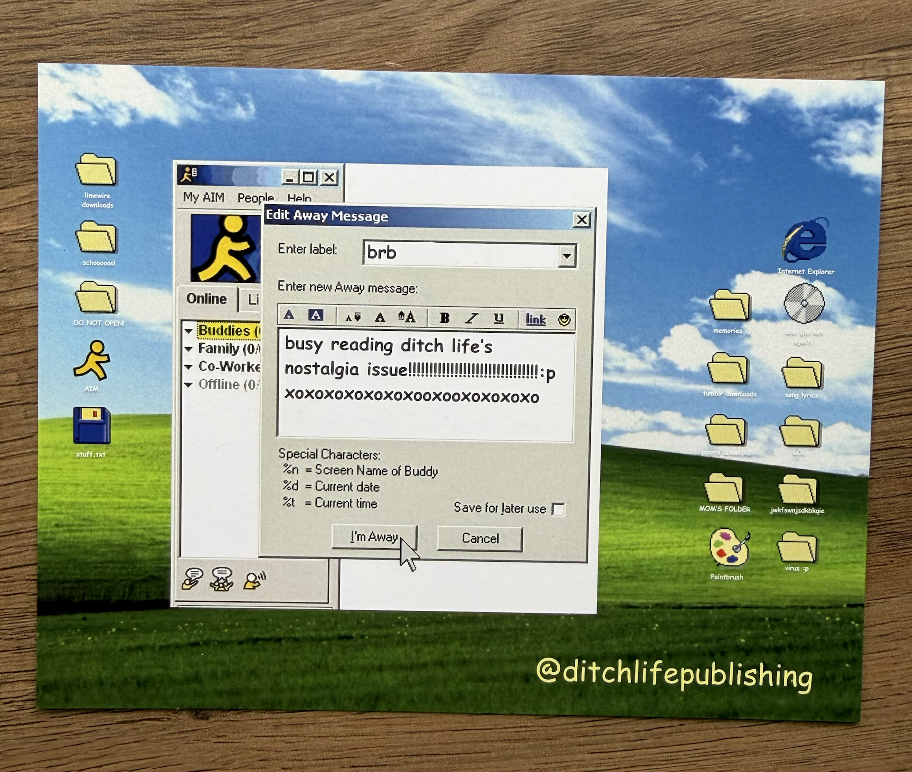Screen dimensions: 912x772
Task: Click the large AIM running man logo
Action: 226,248
